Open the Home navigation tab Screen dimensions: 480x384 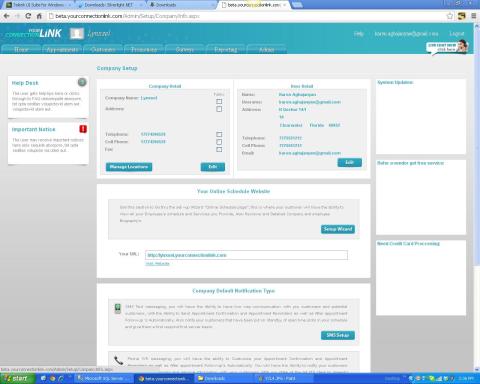21,49
